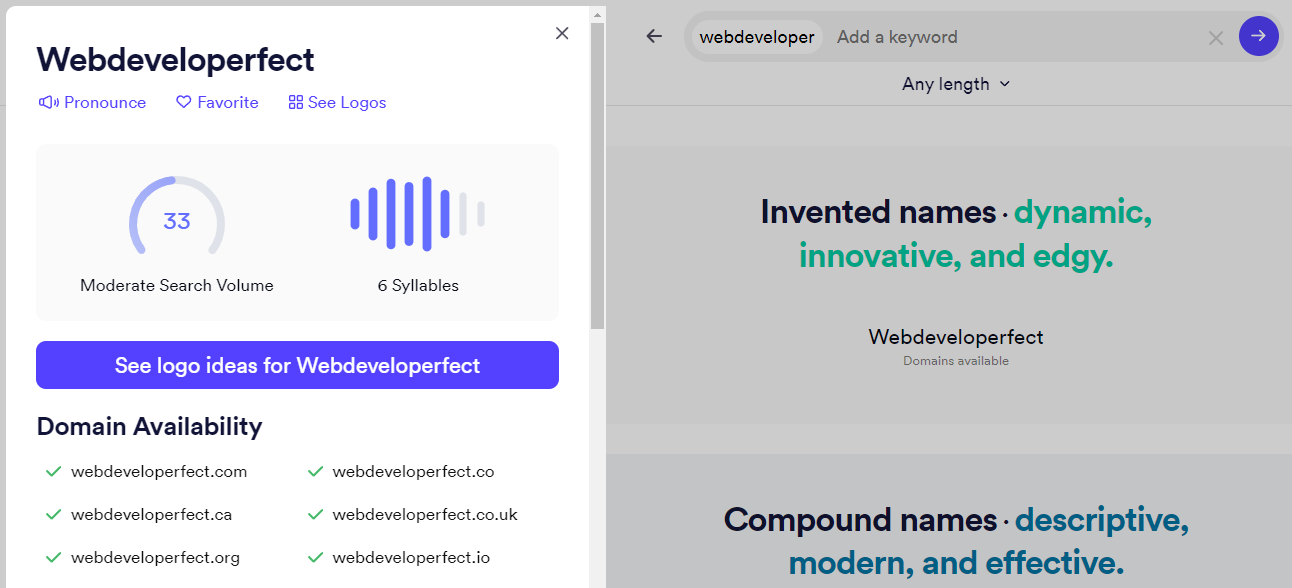Clear the keyword search with X icon
Screen dimensions: 1292x588
coord(1216,38)
